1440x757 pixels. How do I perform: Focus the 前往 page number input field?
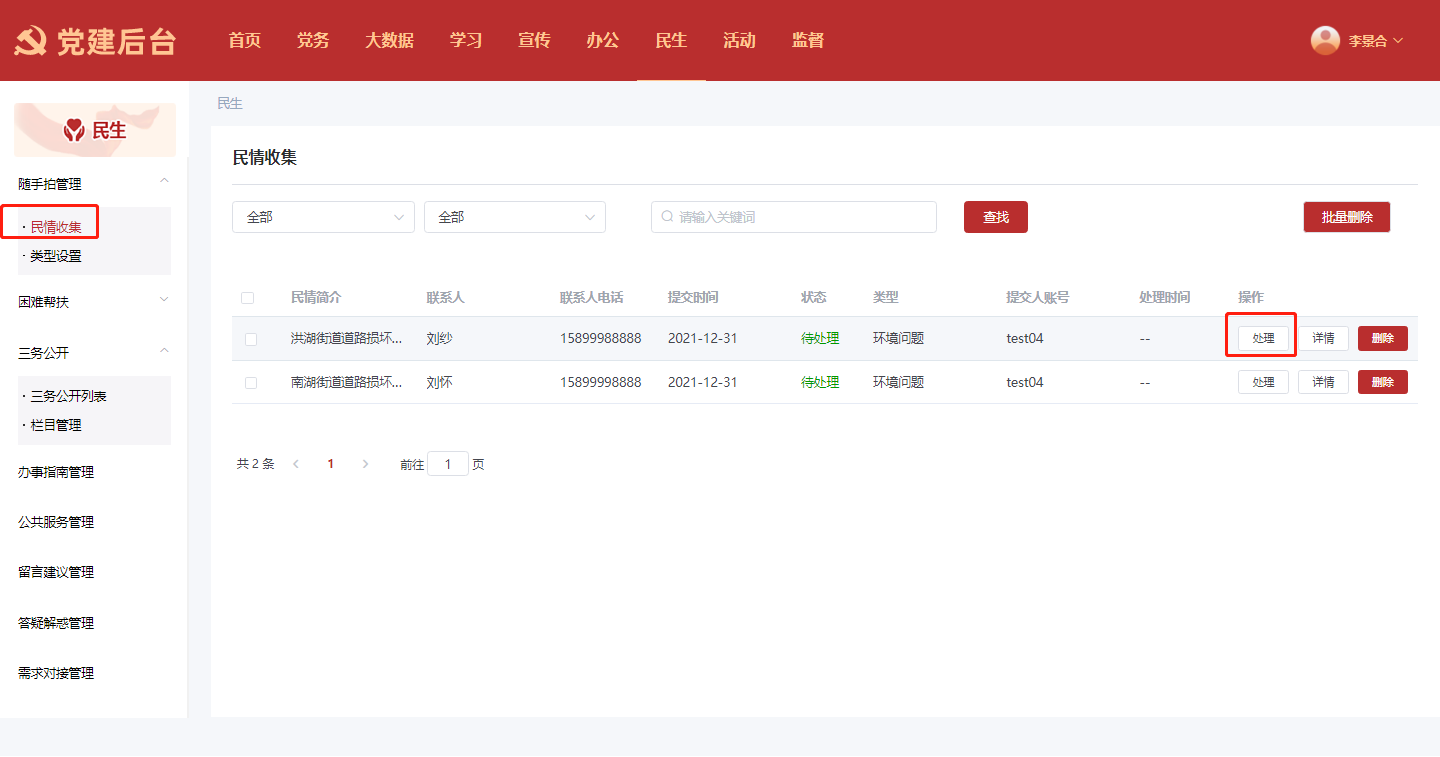[x=448, y=464]
